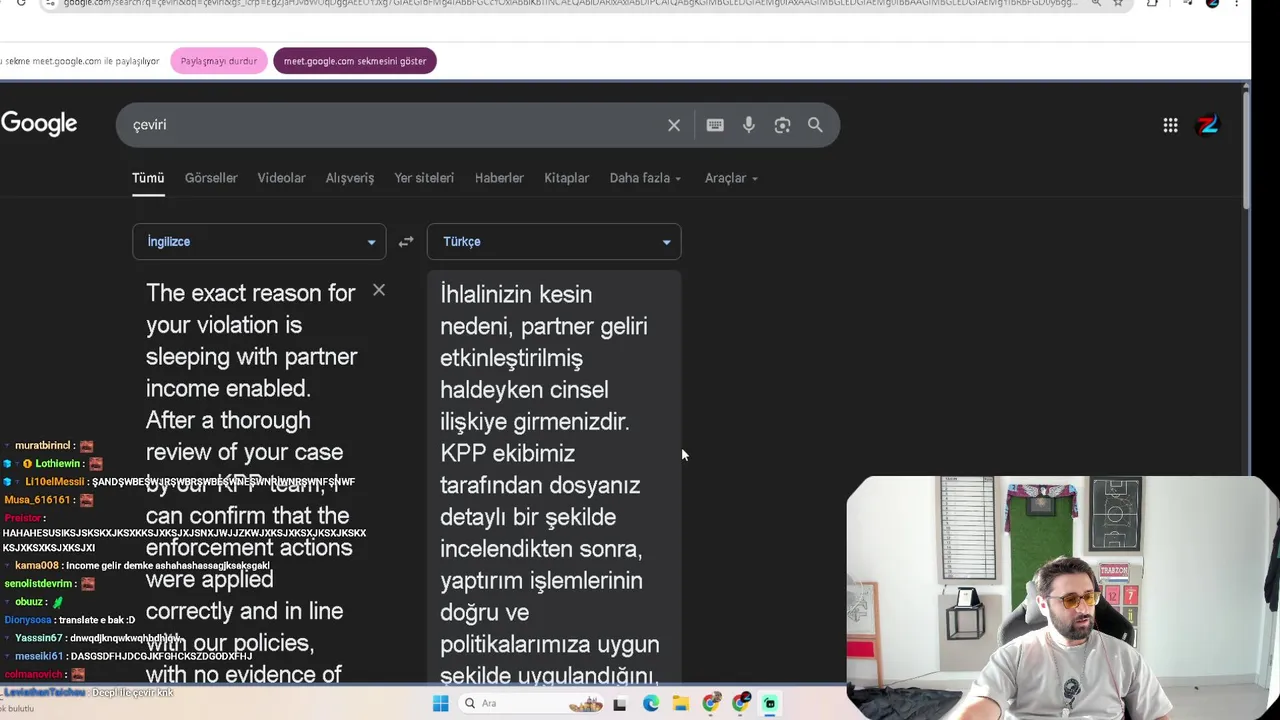Click meet.google.com sekmesini göster button
Image resolution: width=1280 pixels, height=720 pixels.
[355, 61]
